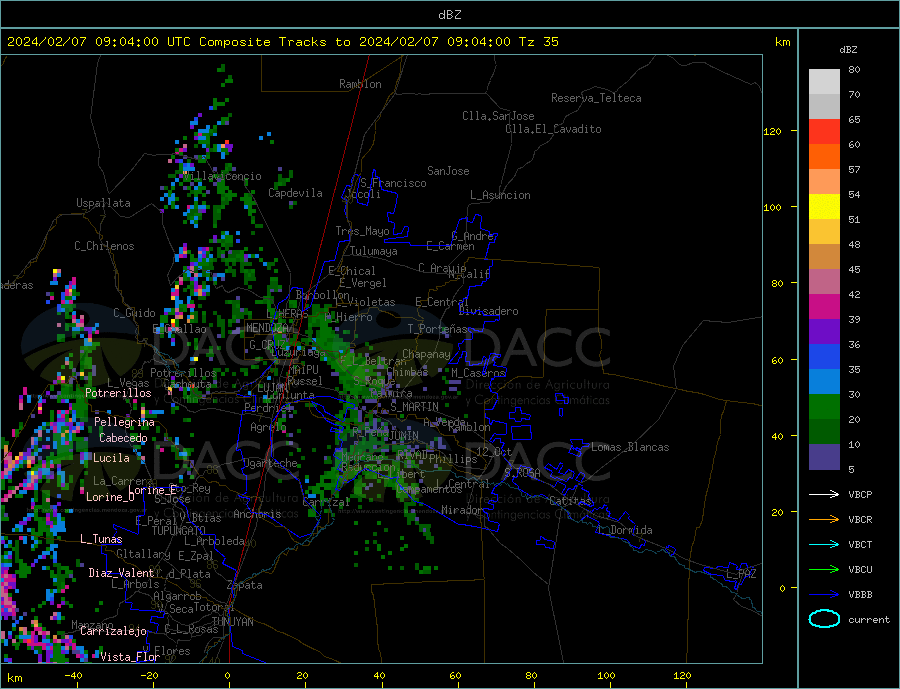Viewport: 900px width, 689px height.
Task: Click the TUNUYAN place label
Action: [x=232, y=622]
